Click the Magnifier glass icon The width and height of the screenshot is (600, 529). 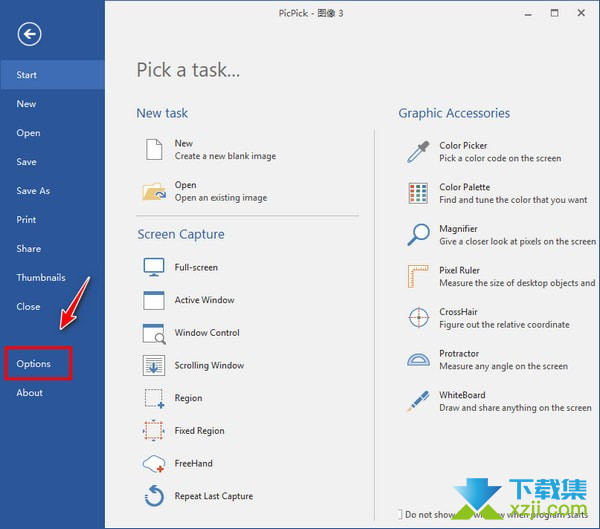[x=418, y=235]
